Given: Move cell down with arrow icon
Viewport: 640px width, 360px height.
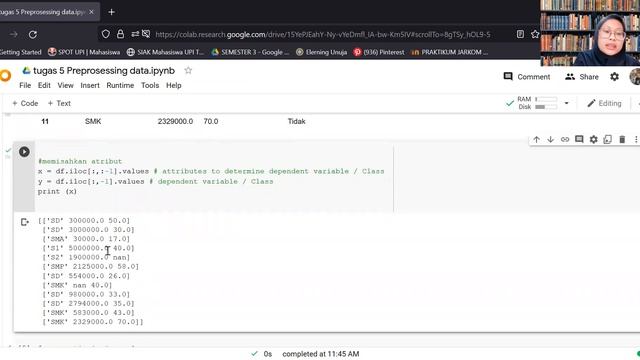Looking at the screenshot, I should (x=551, y=140).
